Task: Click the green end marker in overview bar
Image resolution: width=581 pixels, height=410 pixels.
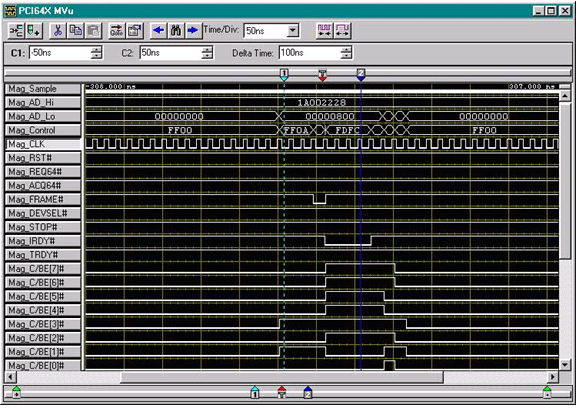Action: (x=547, y=392)
